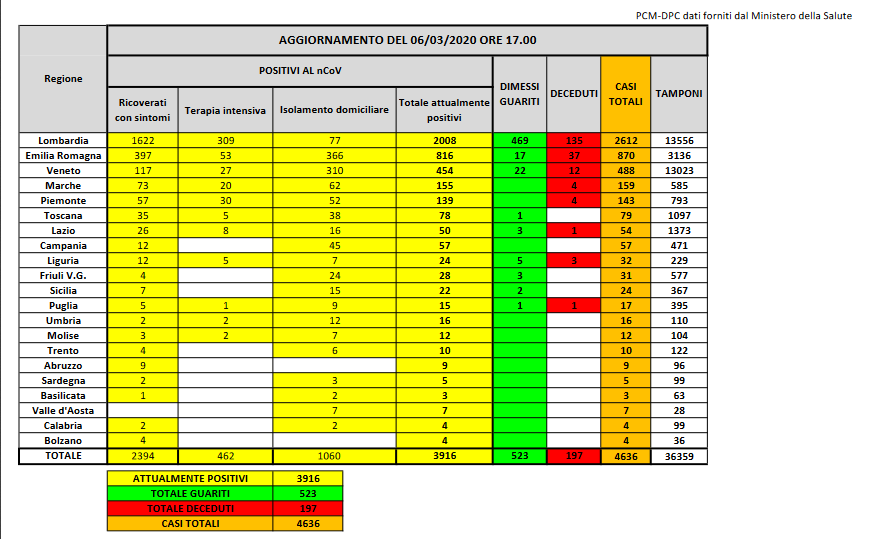Click the 'TAMPONI' column header
This screenshot has width=869, height=539.
tap(679, 94)
